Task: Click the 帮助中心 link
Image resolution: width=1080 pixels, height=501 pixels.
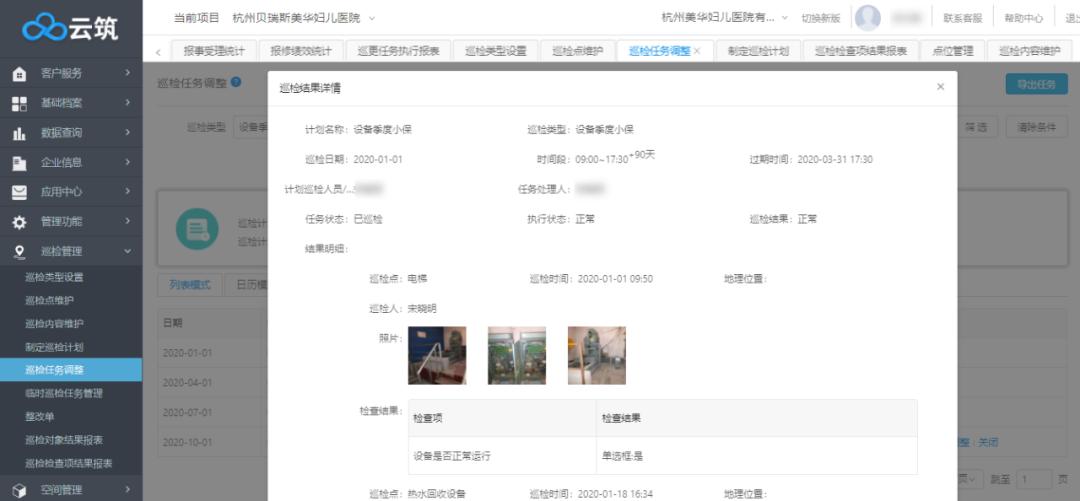Action: tap(1024, 19)
